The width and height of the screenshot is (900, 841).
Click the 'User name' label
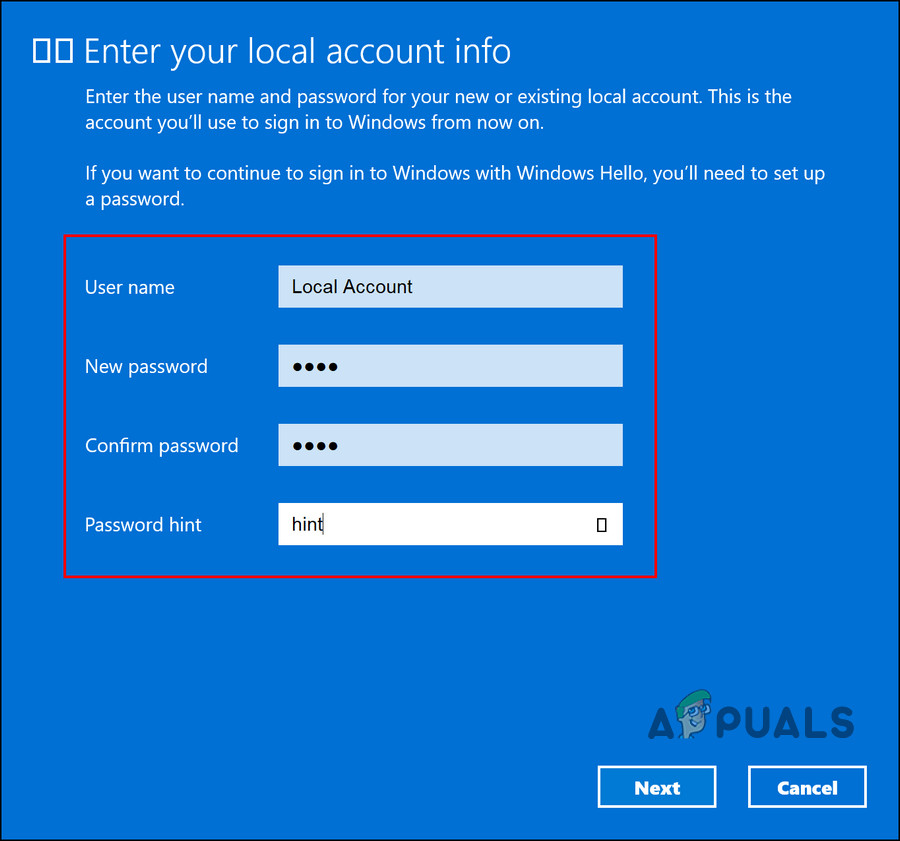tap(130, 287)
